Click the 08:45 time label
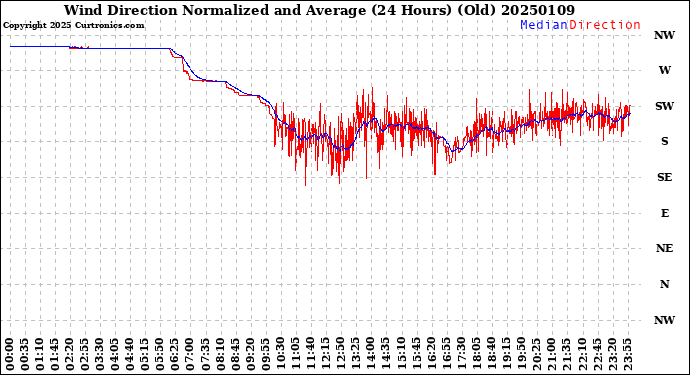The width and height of the screenshot is (690, 375). [236, 355]
